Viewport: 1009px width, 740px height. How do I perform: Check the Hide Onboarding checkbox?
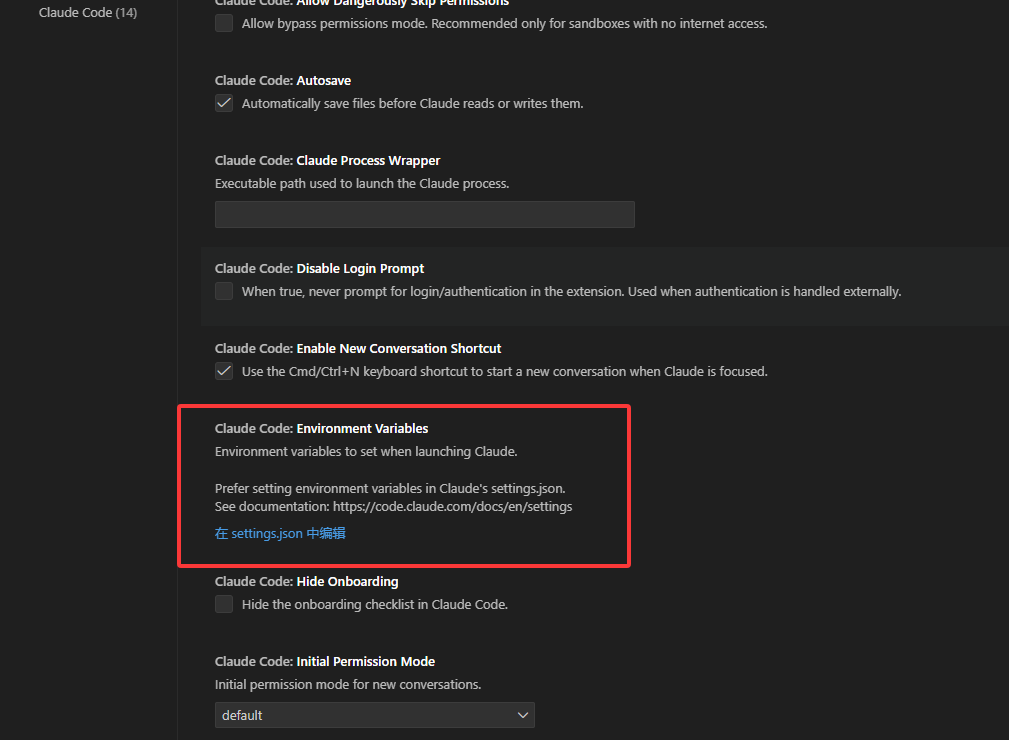pos(224,604)
